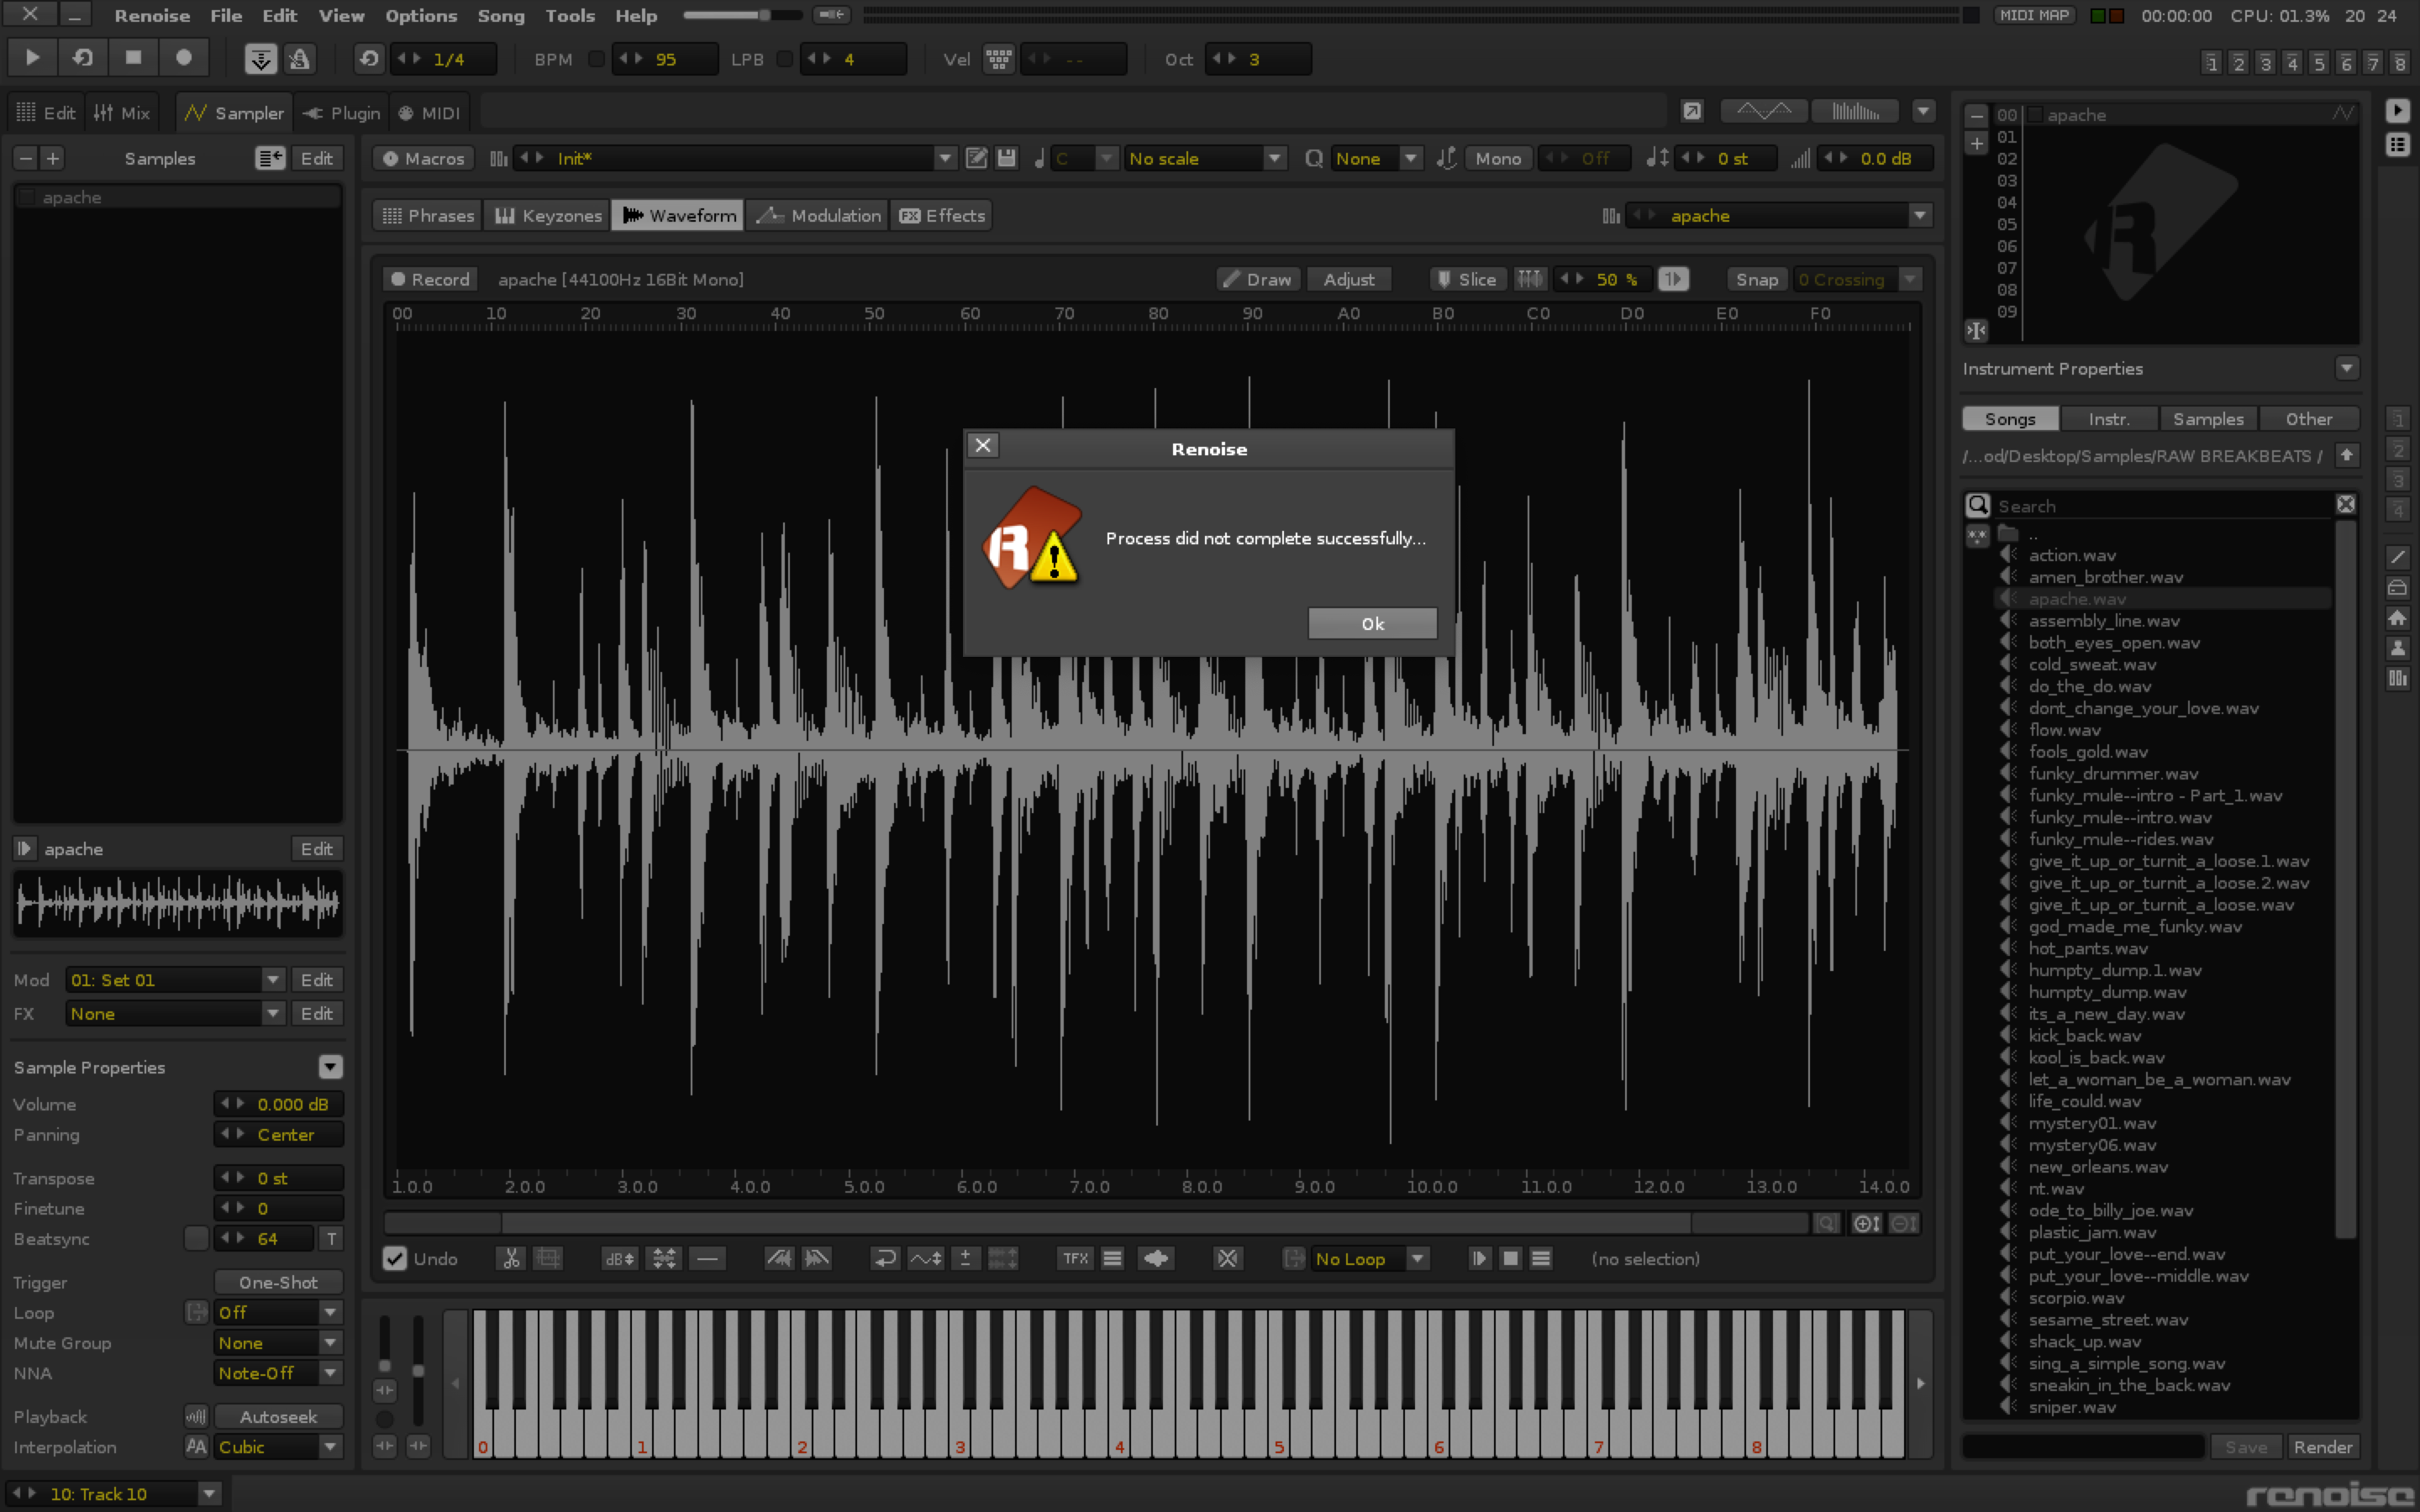Screen dimensions: 2420x1512
Task: Cut the selection with the scissors icon
Action: [511, 1258]
